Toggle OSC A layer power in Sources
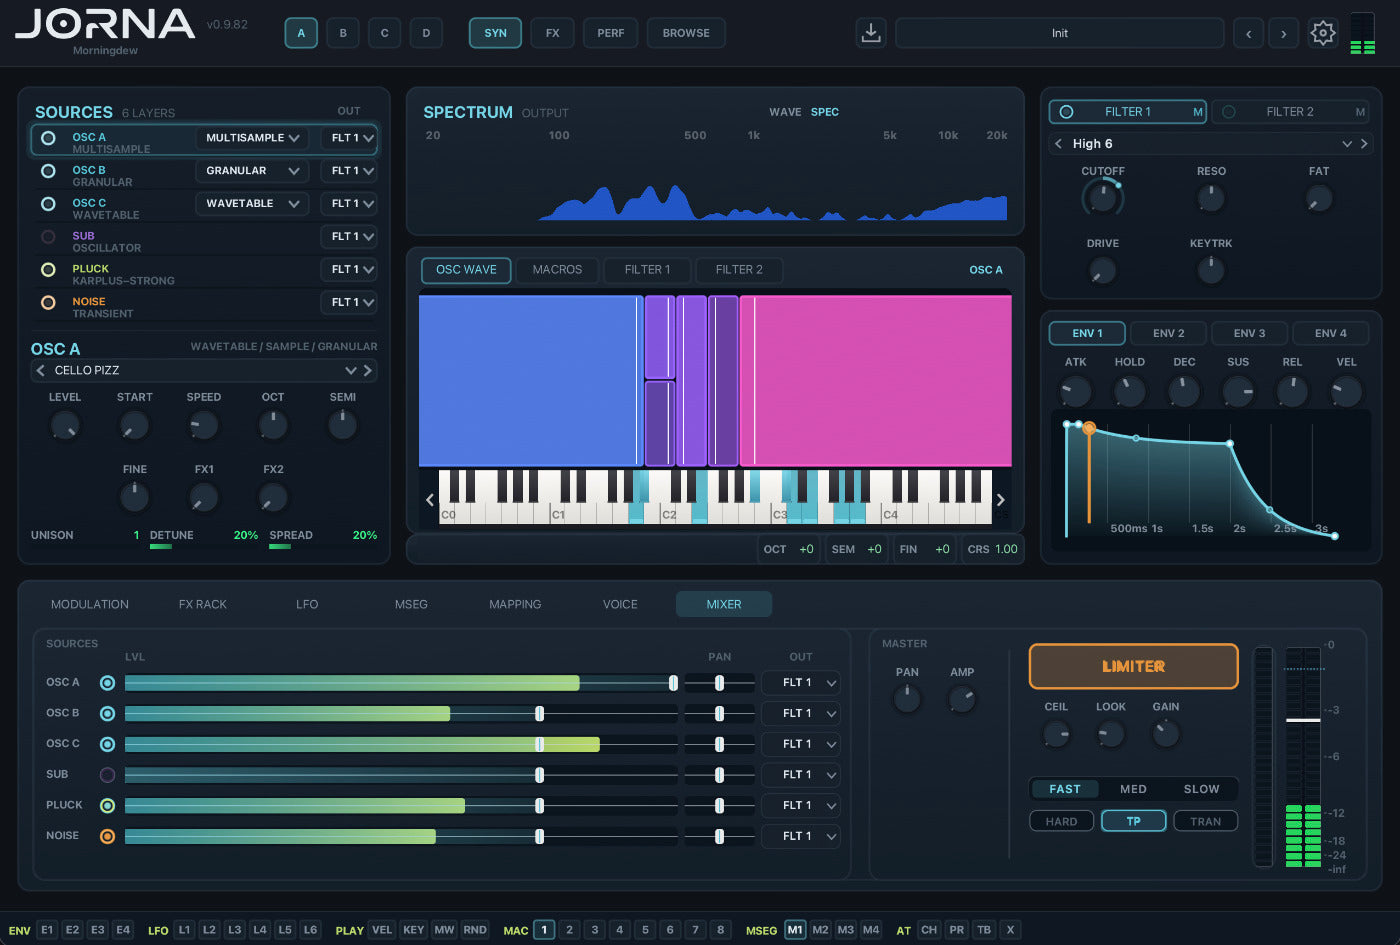This screenshot has width=1400, height=945. click(x=48, y=138)
